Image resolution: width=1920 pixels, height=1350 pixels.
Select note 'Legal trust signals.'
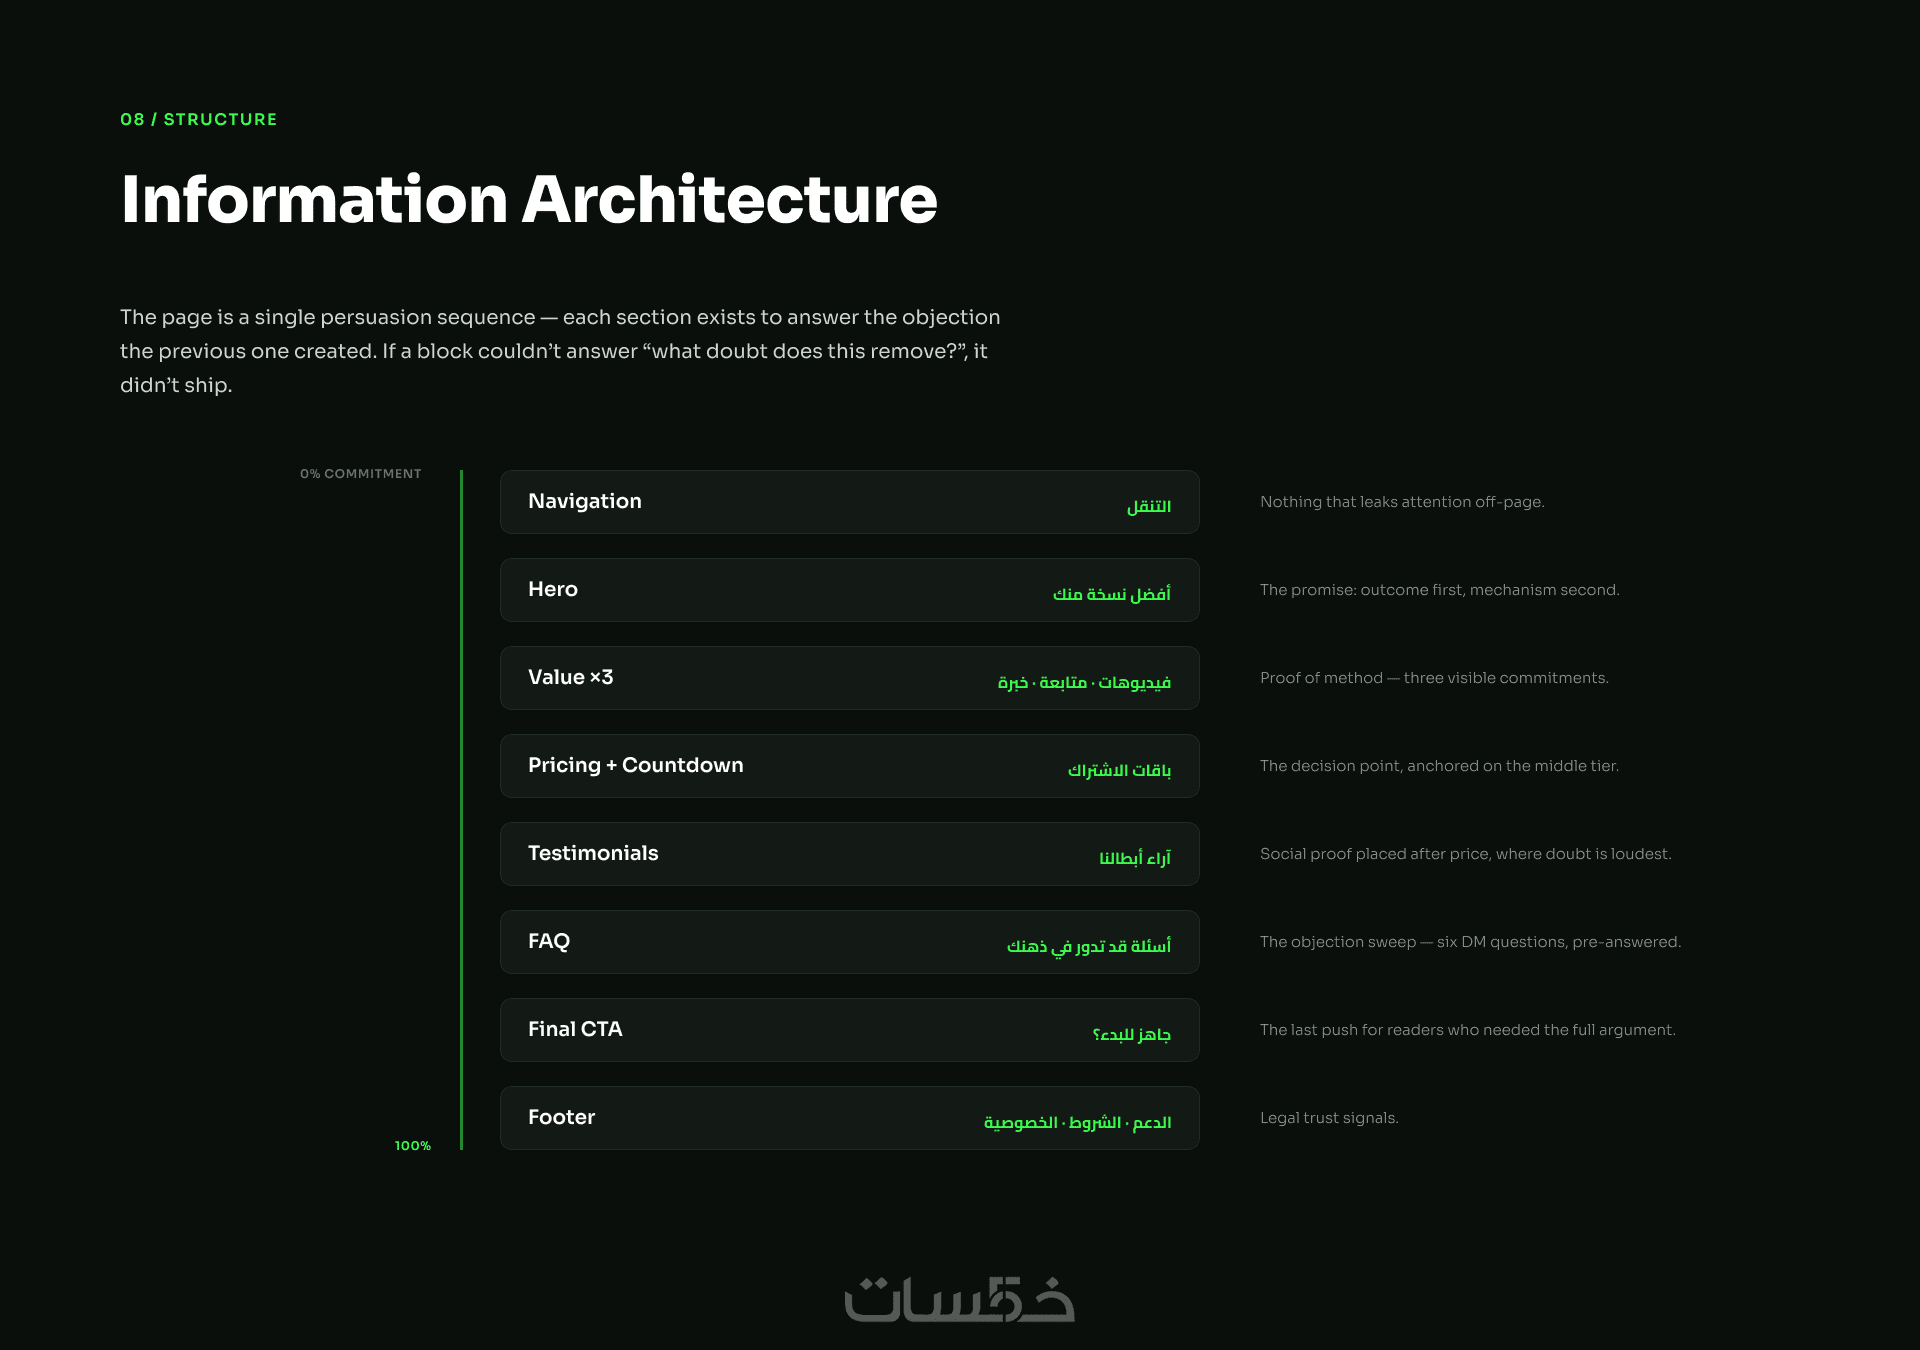click(1329, 1118)
